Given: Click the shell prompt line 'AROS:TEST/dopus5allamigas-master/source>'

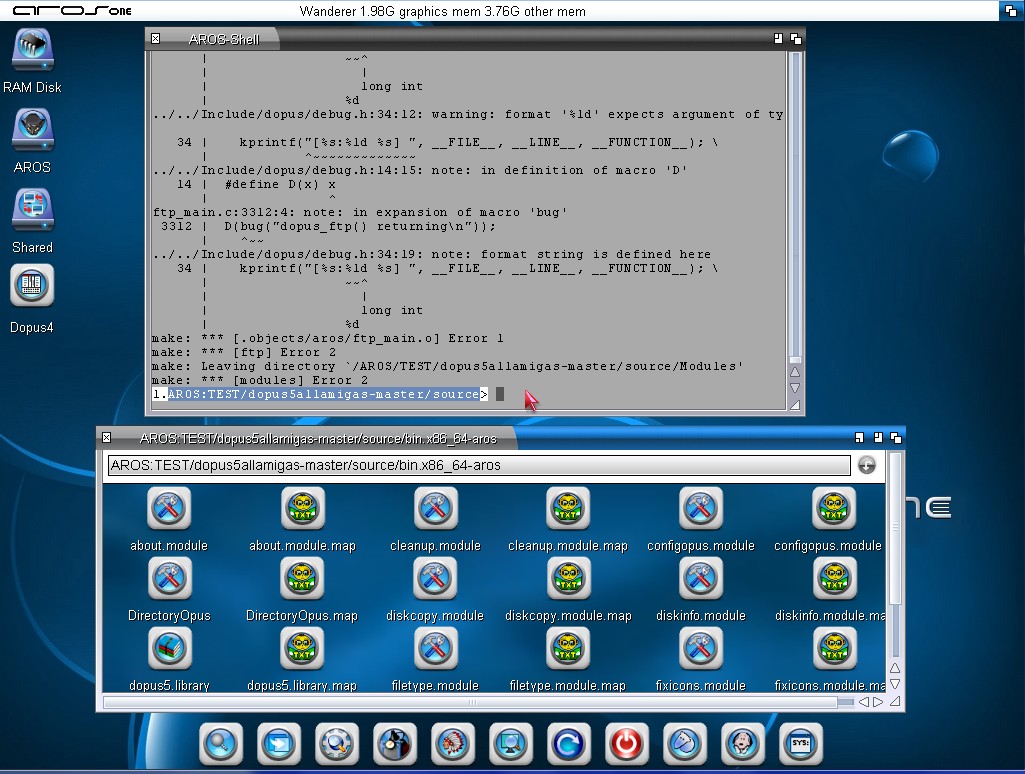Looking at the screenshot, I should pyautogui.click(x=320, y=394).
